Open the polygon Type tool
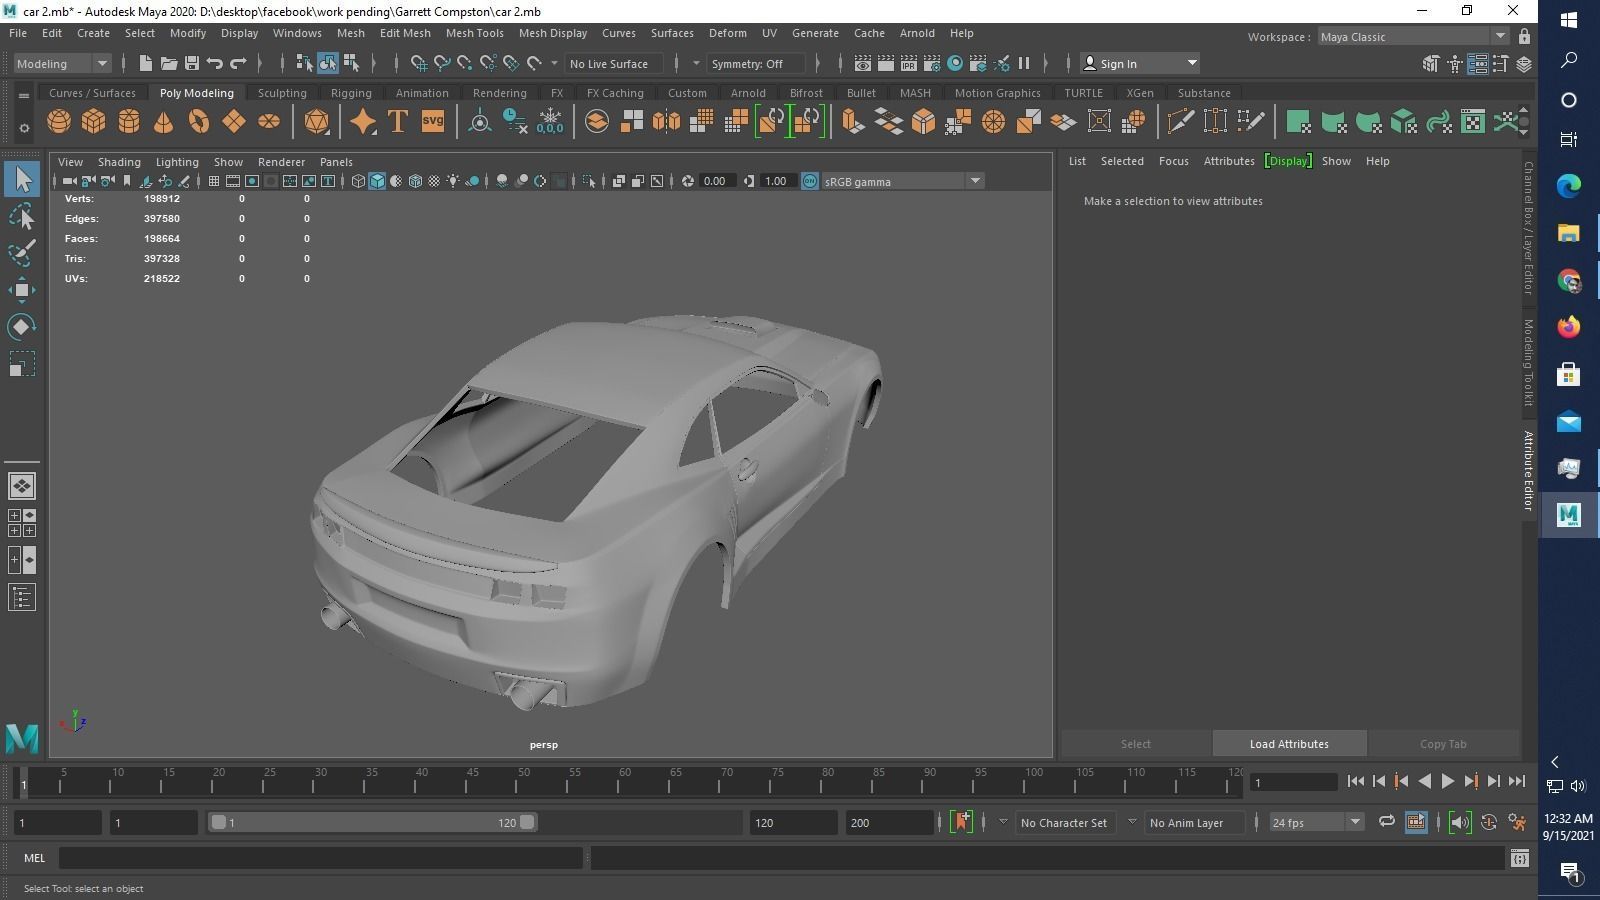The height and width of the screenshot is (900, 1600). pos(397,121)
